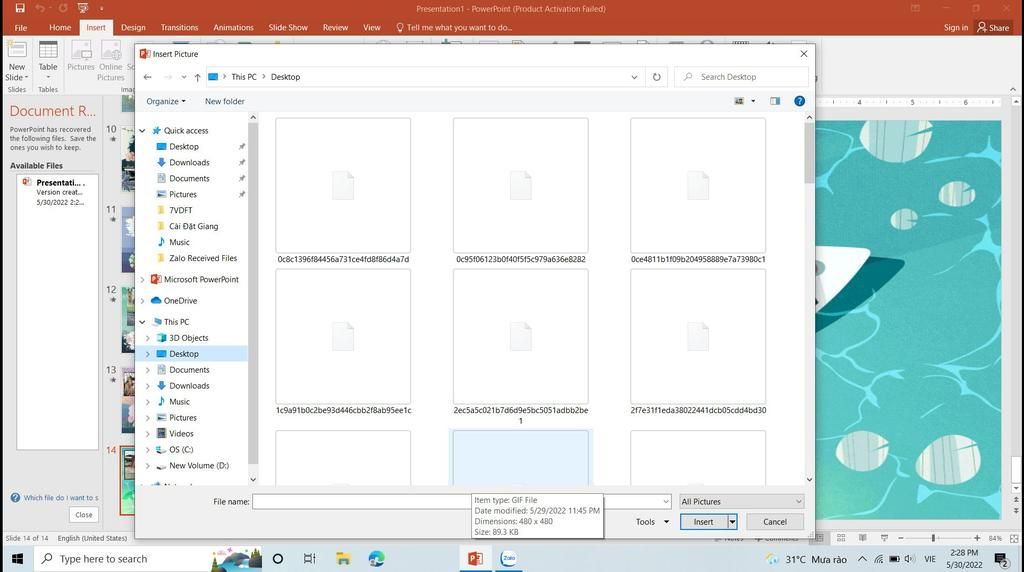This screenshot has height=572, width=1024.
Task: Select file 0c8c1396f84456a731ce4fd8f86d4a7d thumbnail
Action: click(x=343, y=185)
